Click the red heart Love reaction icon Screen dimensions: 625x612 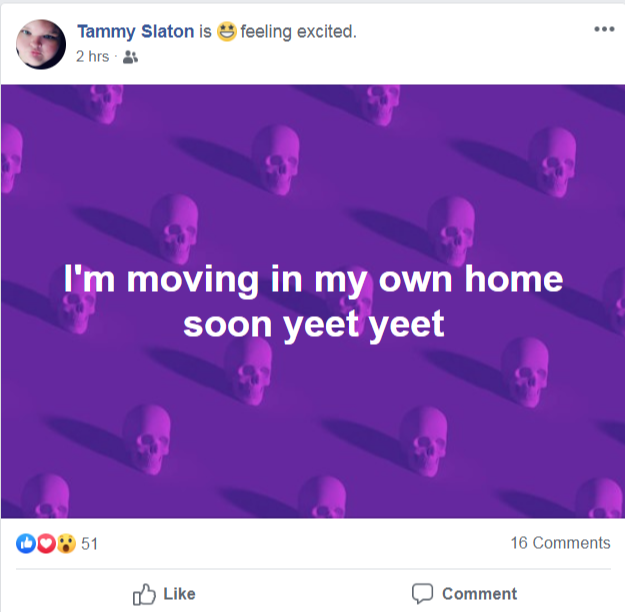[x=46, y=543]
